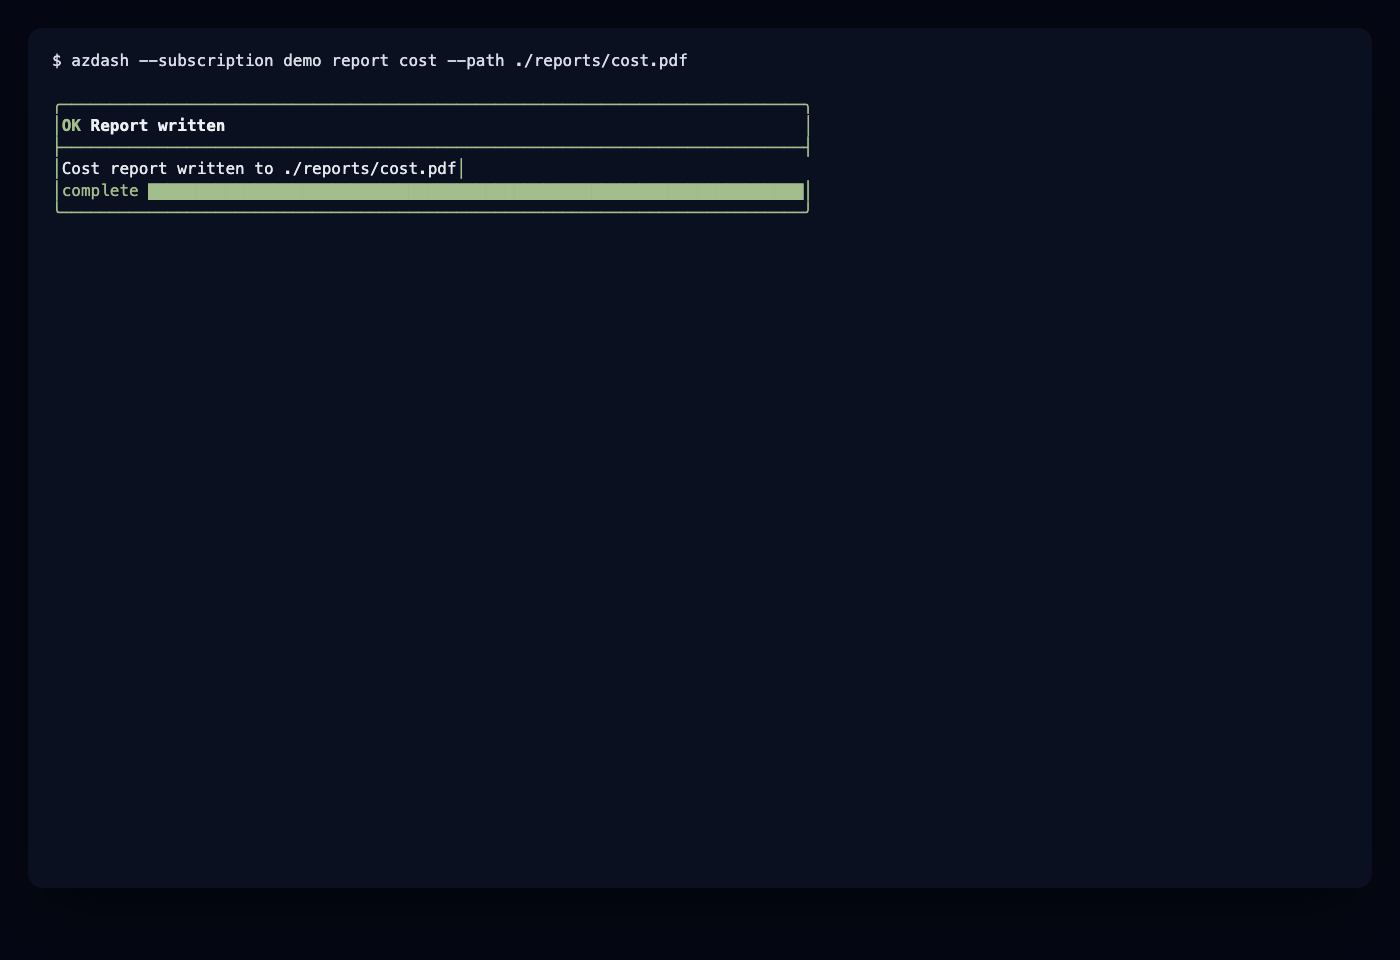Click the 'complete' progress label
The image size is (1400, 960).
pos(100,191)
